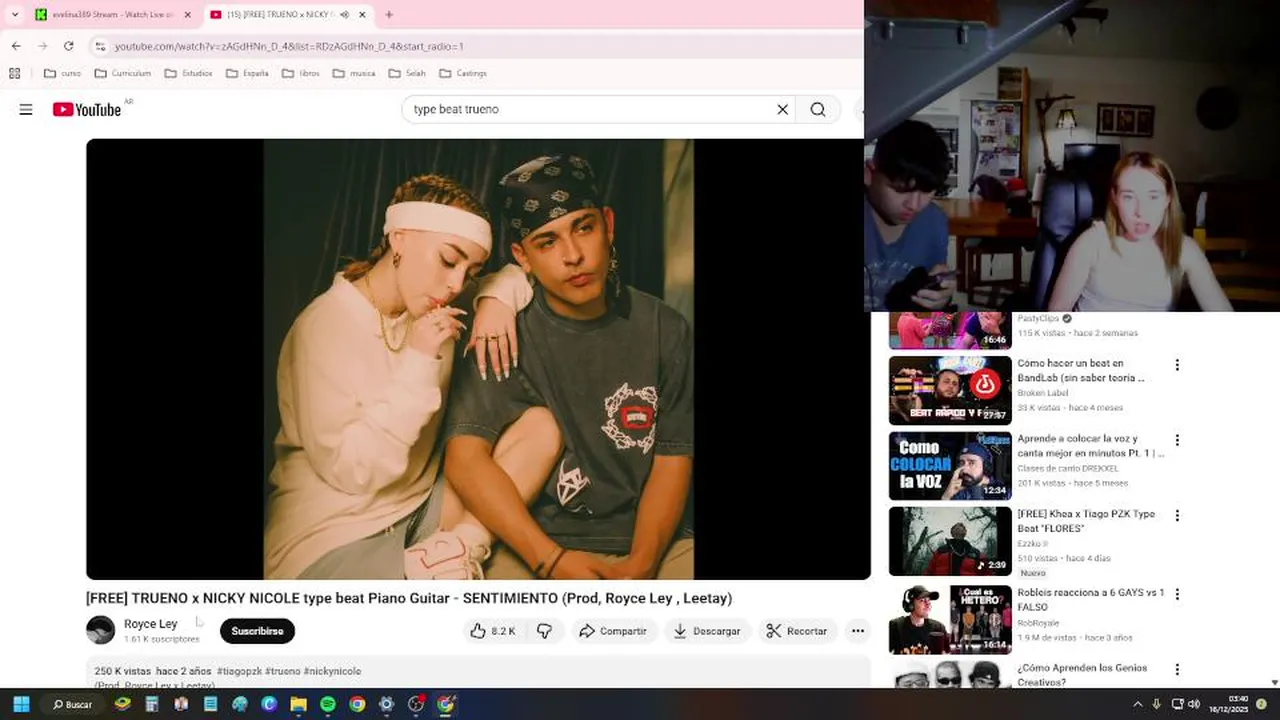This screenshot has width=1280, height=720.
Task: Dislike the video with thumbs down
Action: tap(544, 631)
